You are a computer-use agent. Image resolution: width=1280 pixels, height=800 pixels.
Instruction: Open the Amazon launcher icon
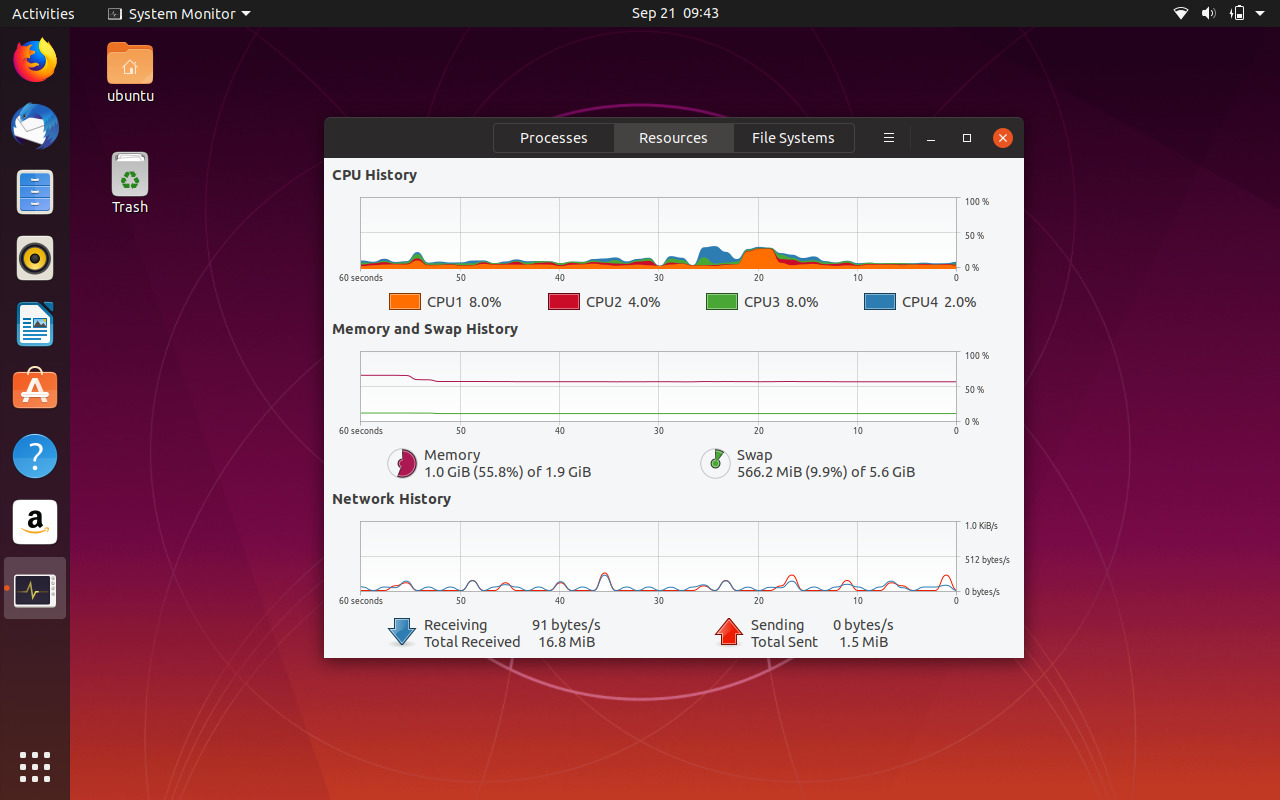coord(34,521)
